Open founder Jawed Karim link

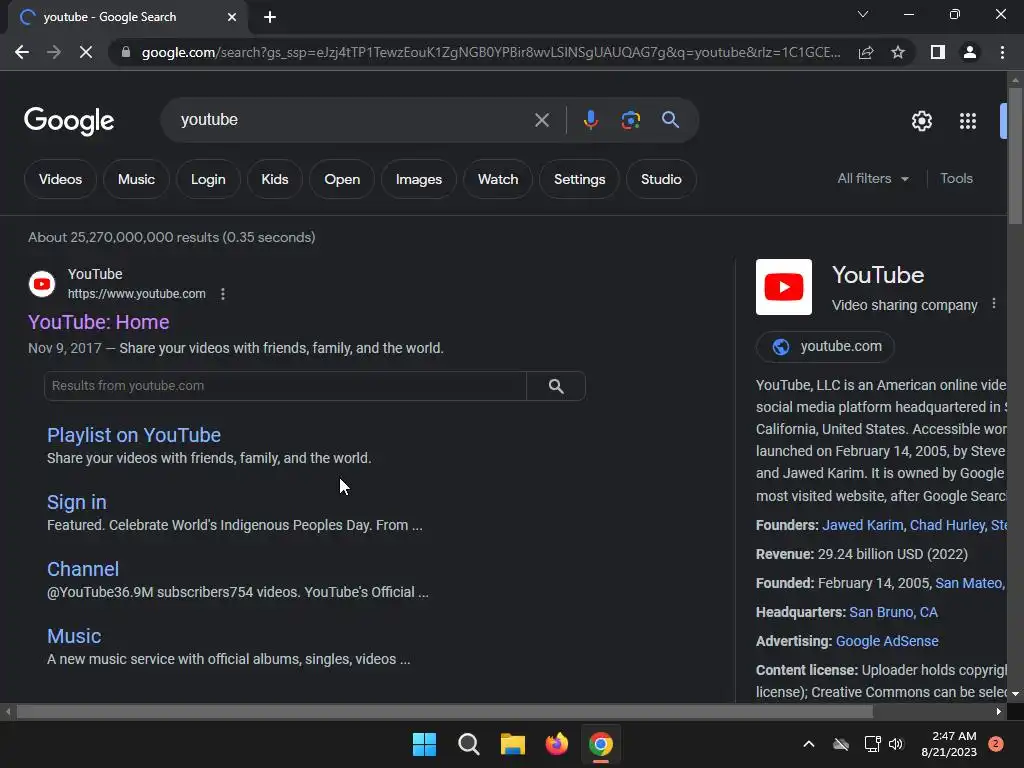click(863, 525)
